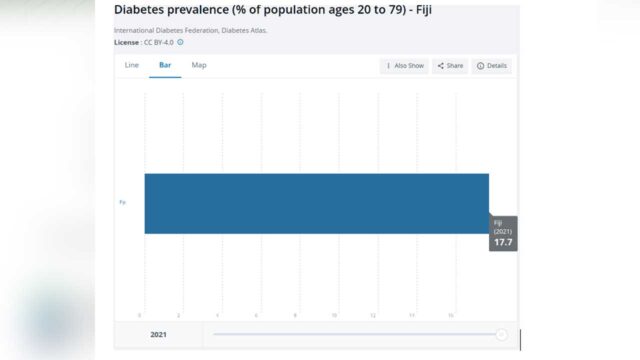Click the Share button label

(x=455, y=66)
